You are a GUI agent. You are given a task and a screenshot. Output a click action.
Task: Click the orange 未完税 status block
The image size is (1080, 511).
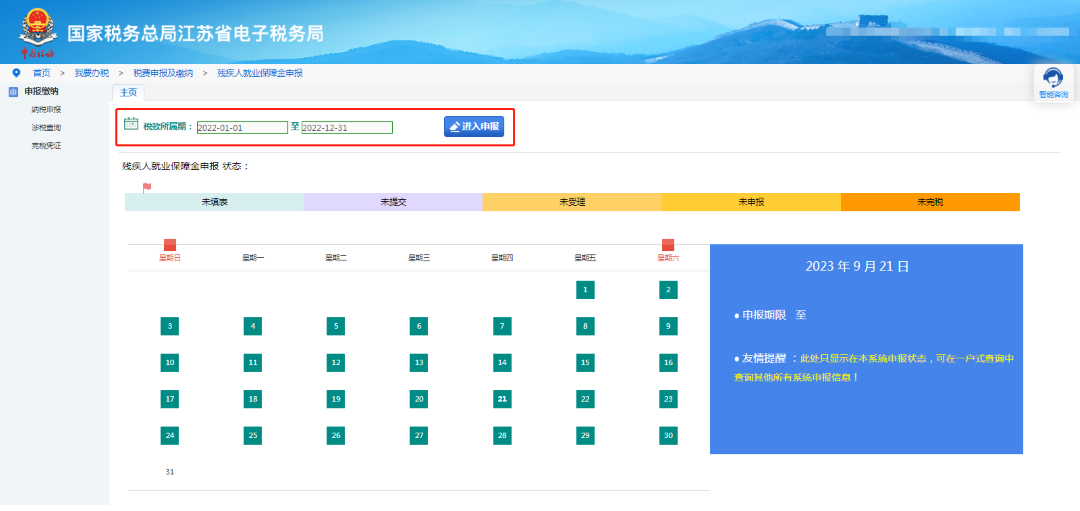pos(929,202)
